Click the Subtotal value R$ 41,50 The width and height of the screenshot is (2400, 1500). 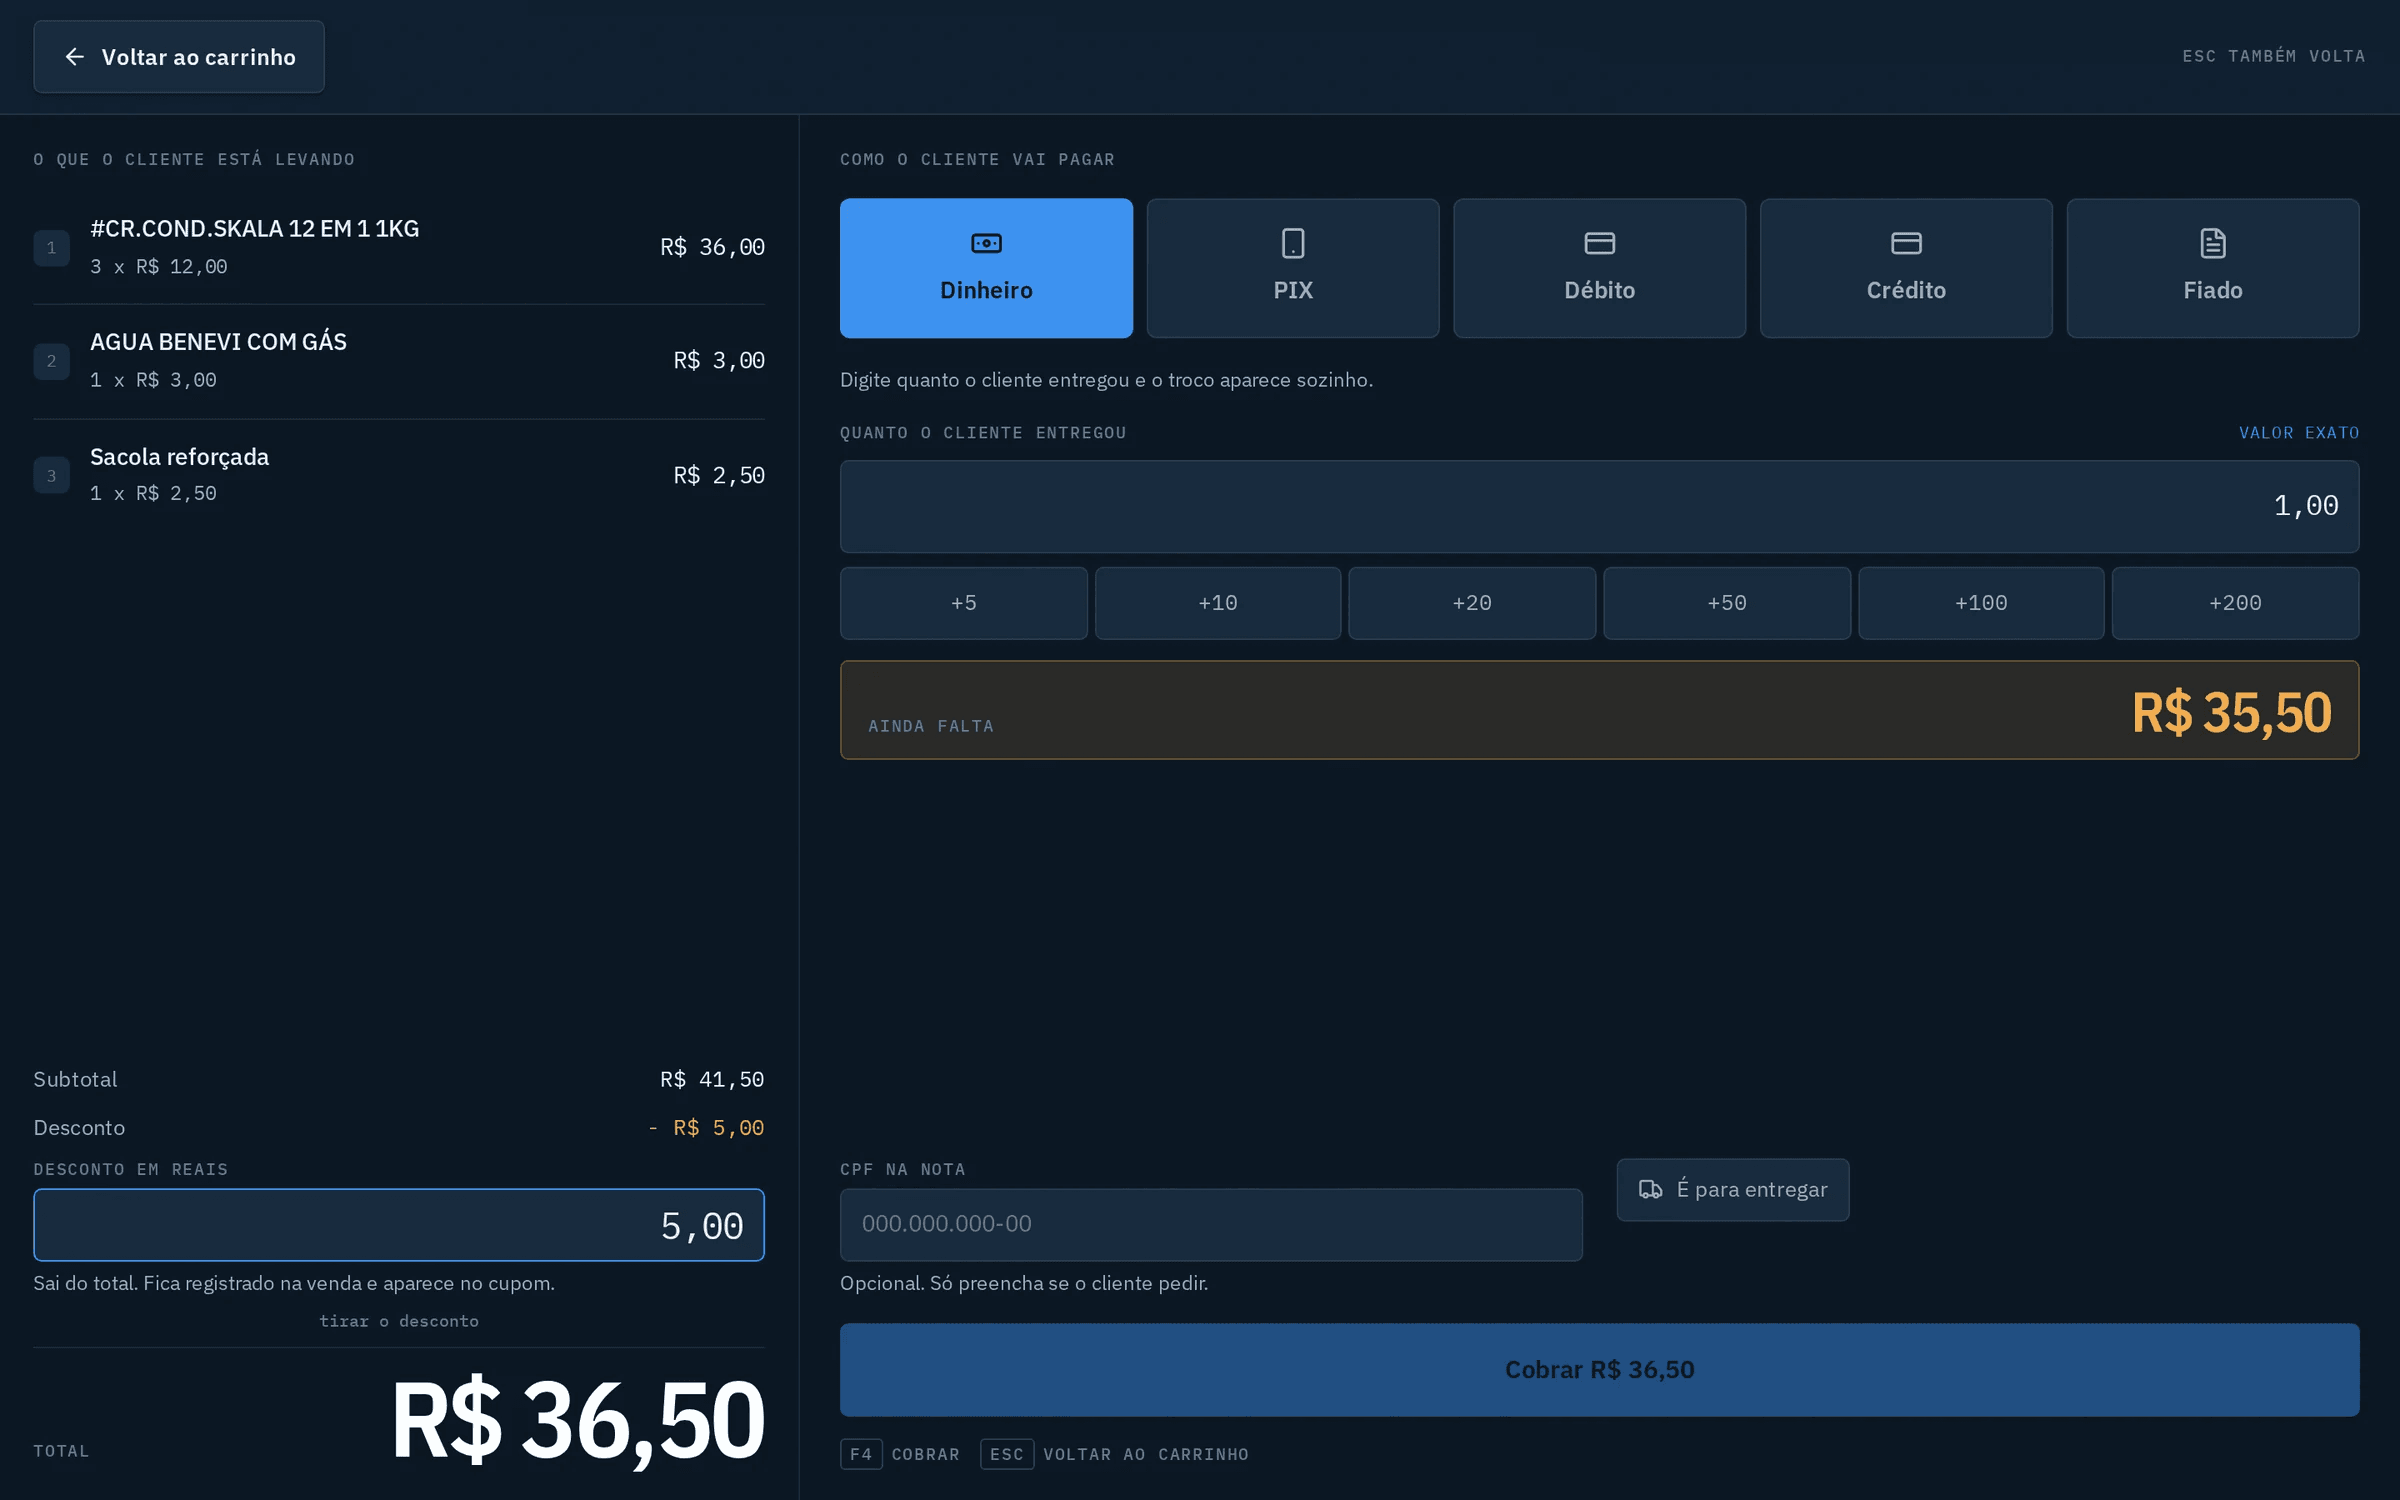(x=712, y=1079)
